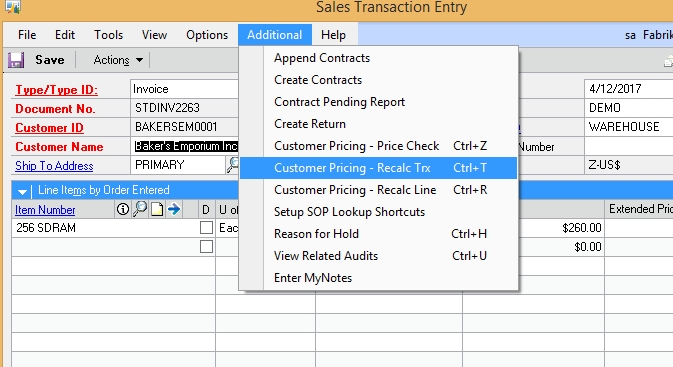Choose View Related Audits

(x=379, y=256)
